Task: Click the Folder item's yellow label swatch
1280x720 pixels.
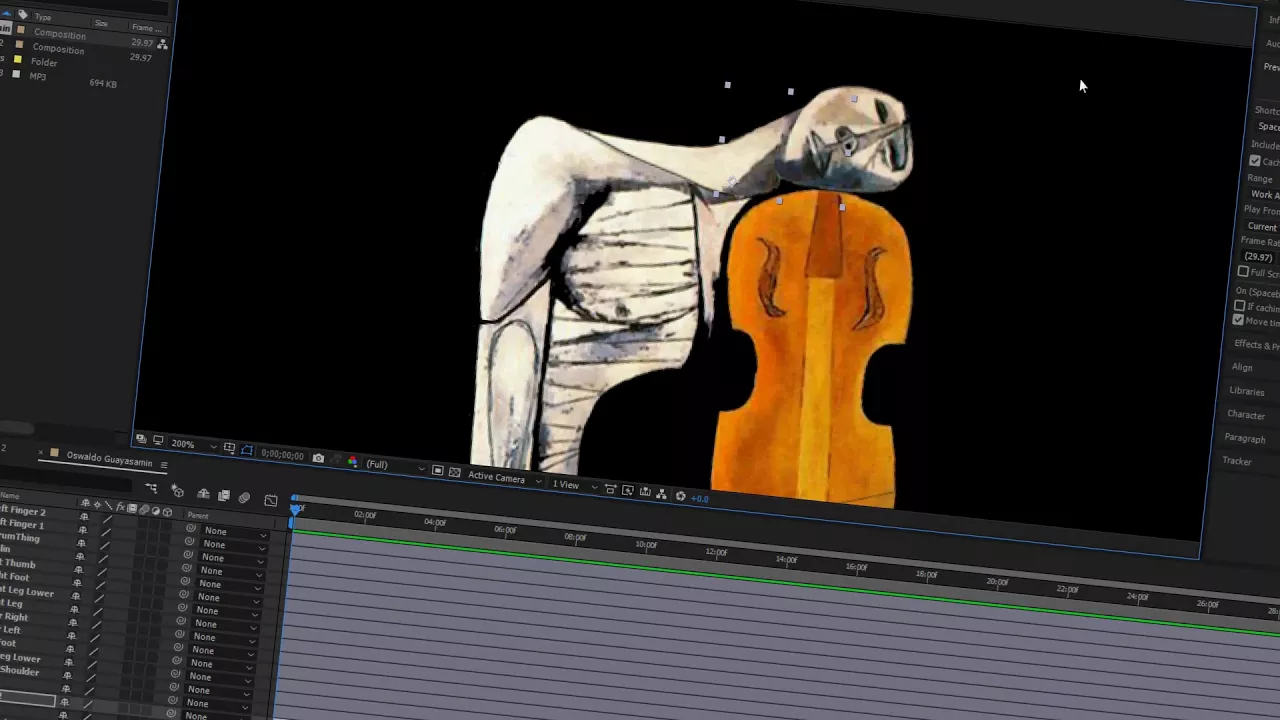Action: pos(17,60)
